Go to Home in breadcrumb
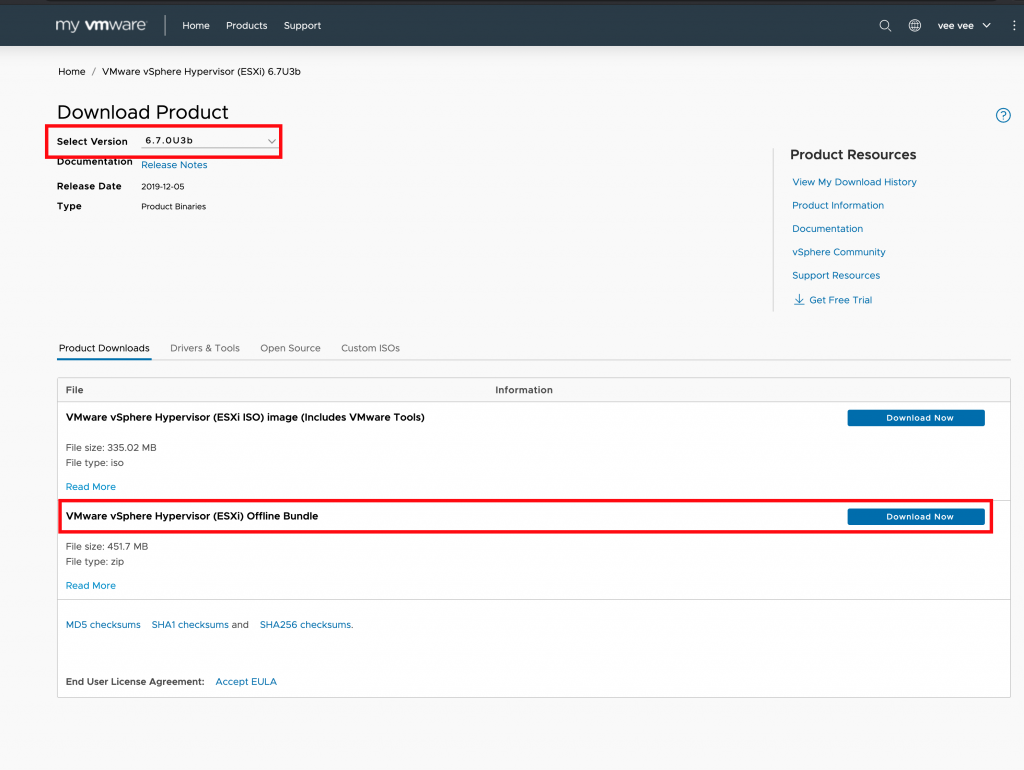 pos(71,72)
